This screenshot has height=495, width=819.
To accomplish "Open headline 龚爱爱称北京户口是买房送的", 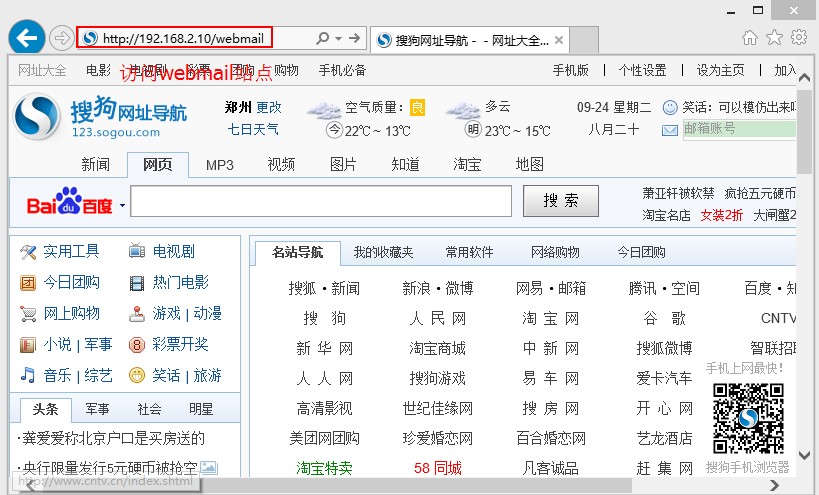I will (113, 439).
